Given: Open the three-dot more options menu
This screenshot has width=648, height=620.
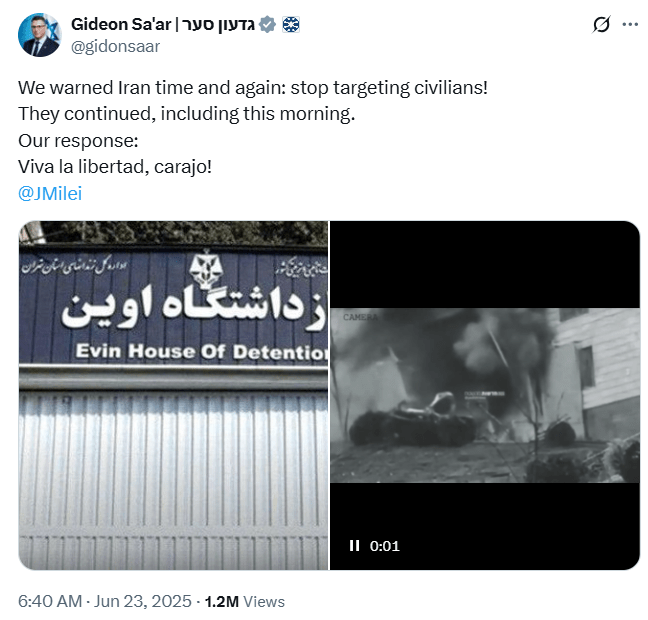Looking at the screenshot, I should click(630, 24).
